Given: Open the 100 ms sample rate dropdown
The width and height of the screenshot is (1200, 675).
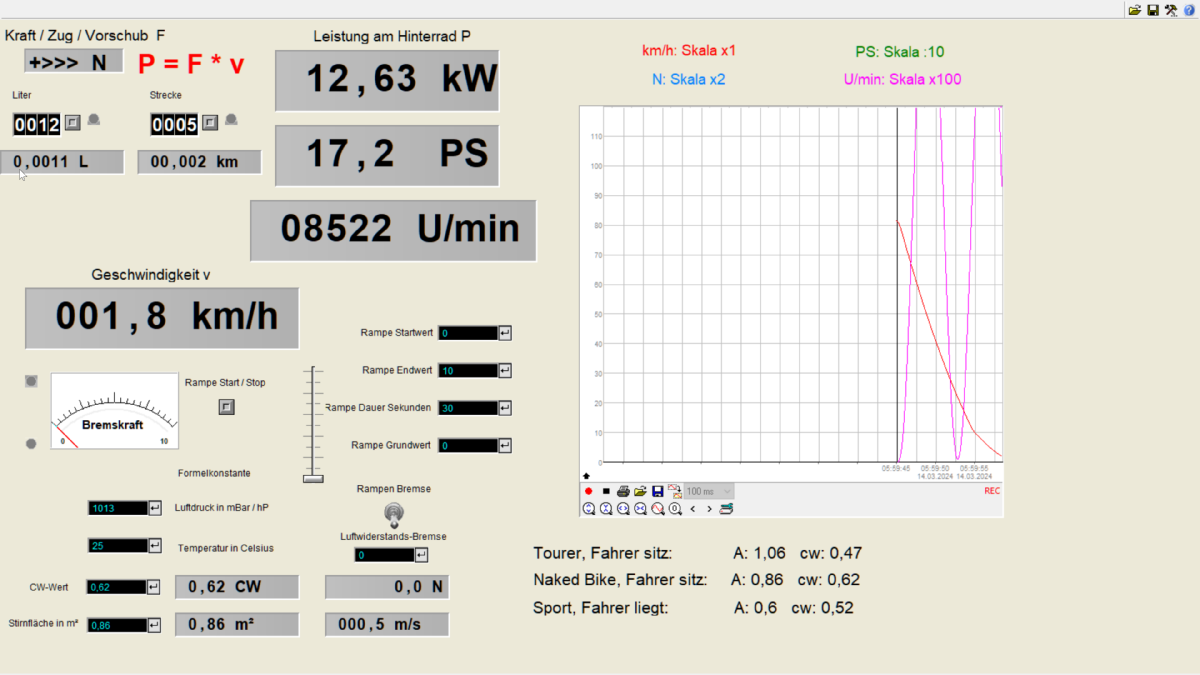Looking at the screenshot, I should (709, 492).
